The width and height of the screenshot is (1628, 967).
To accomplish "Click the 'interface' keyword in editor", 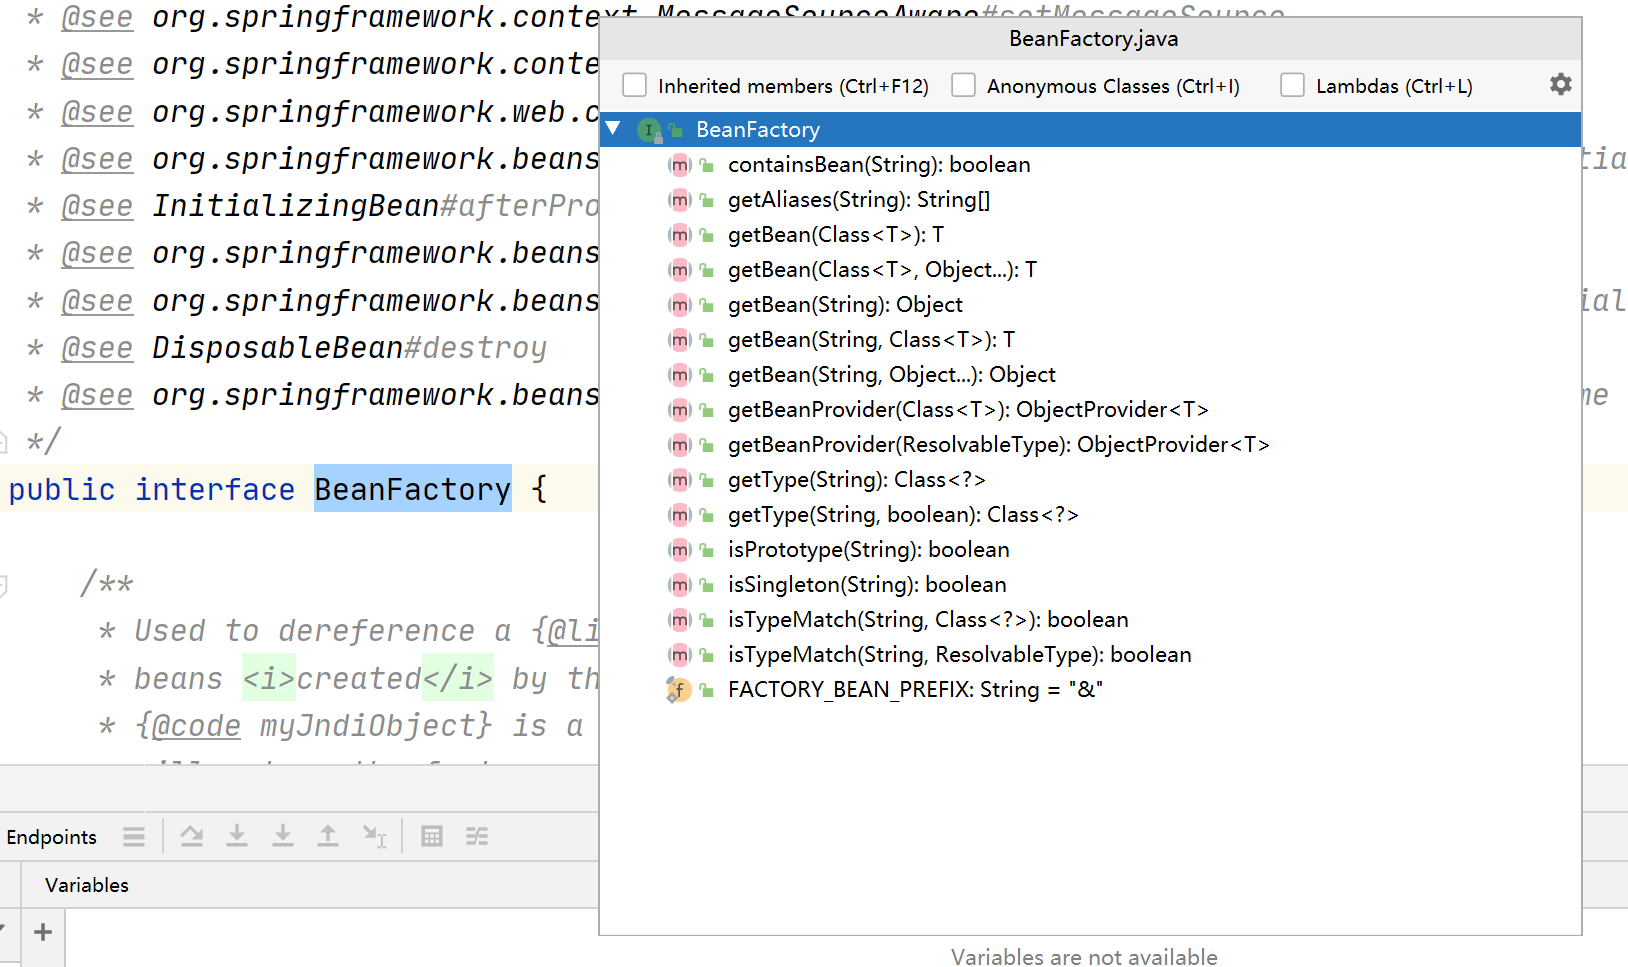I will [215, 489].
